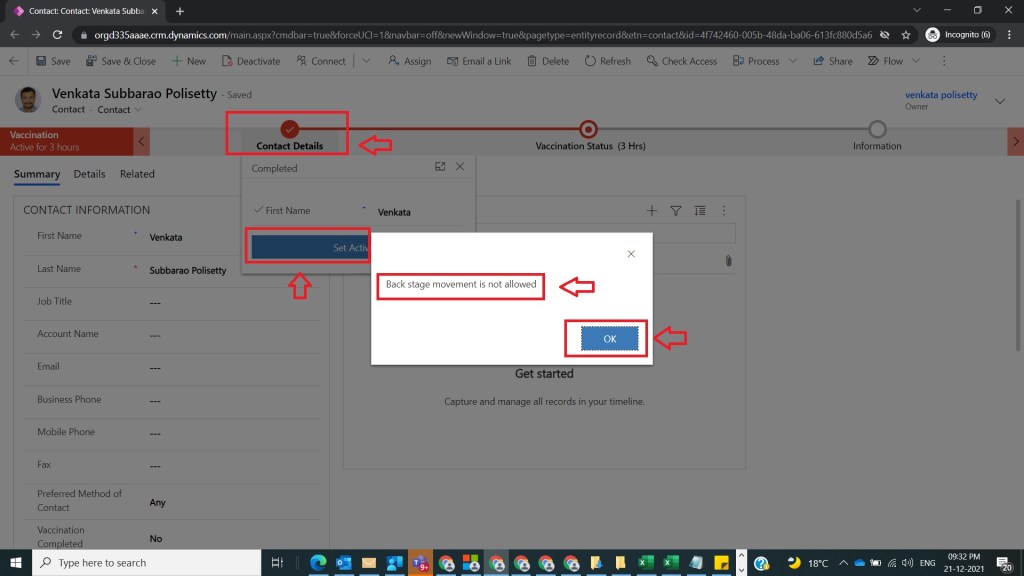Click OK in the alert dialog
Viewport: 1024px width, 576px height.
click(x=609, y=339)
